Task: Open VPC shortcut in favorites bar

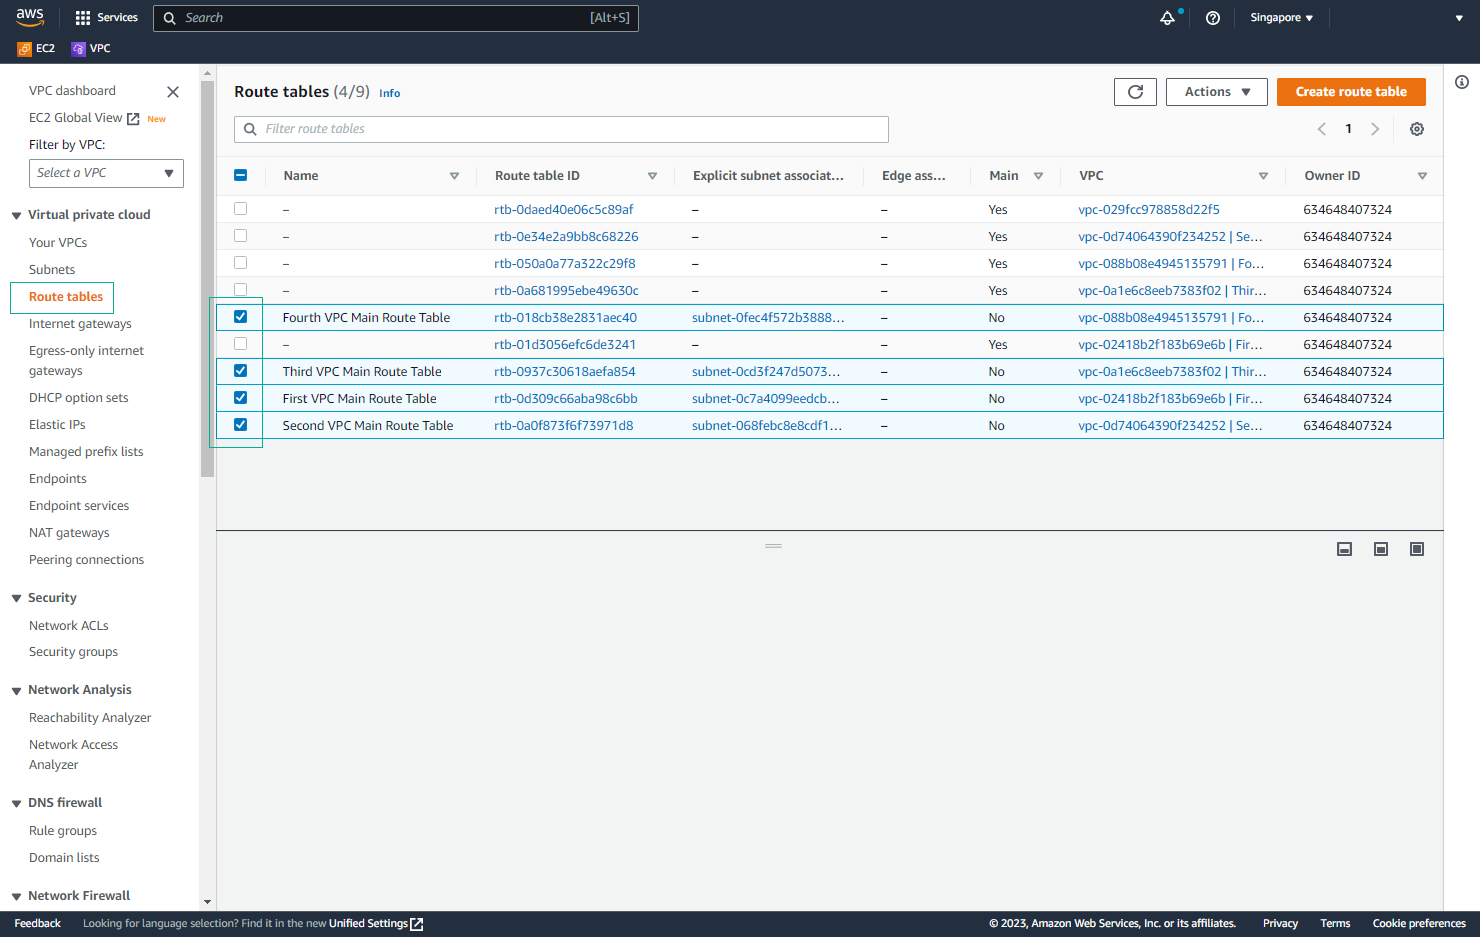Action: click(x=91, y=48)
